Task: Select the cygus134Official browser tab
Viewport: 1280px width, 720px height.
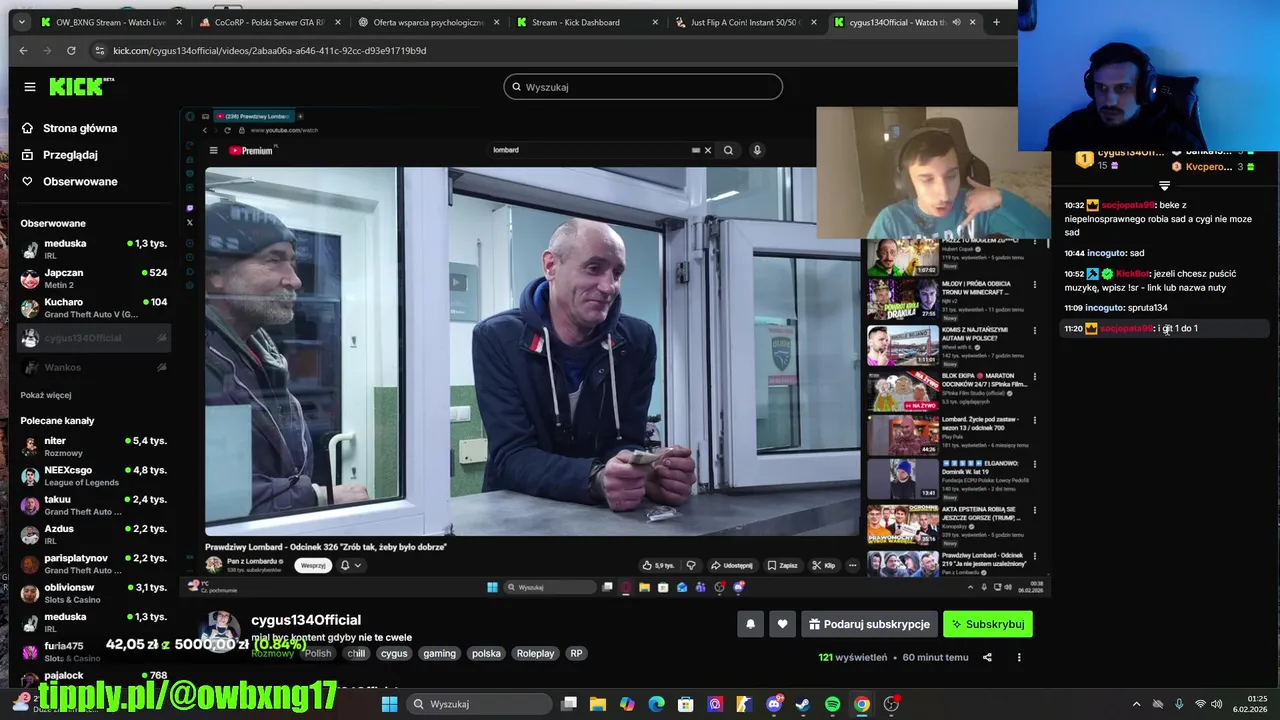Action: tap(904, 22)
